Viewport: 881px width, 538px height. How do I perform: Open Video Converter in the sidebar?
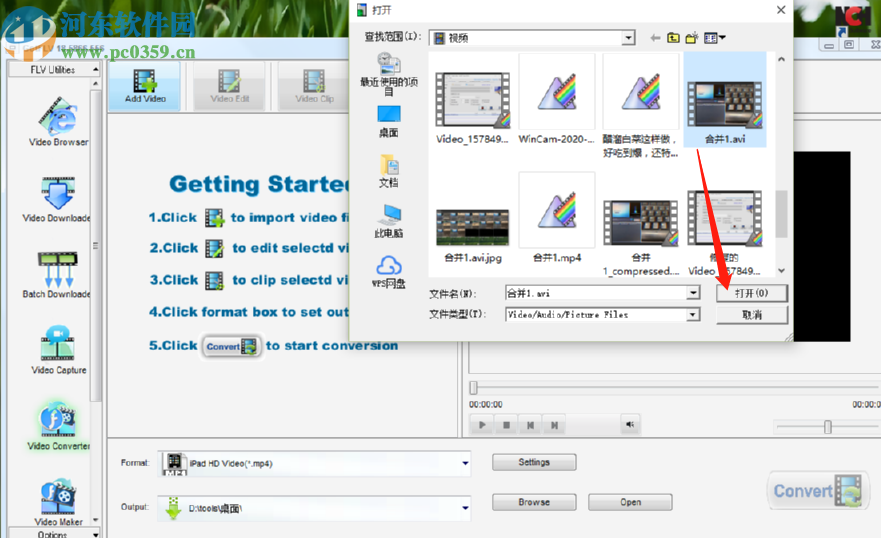(x=58, y=426)
